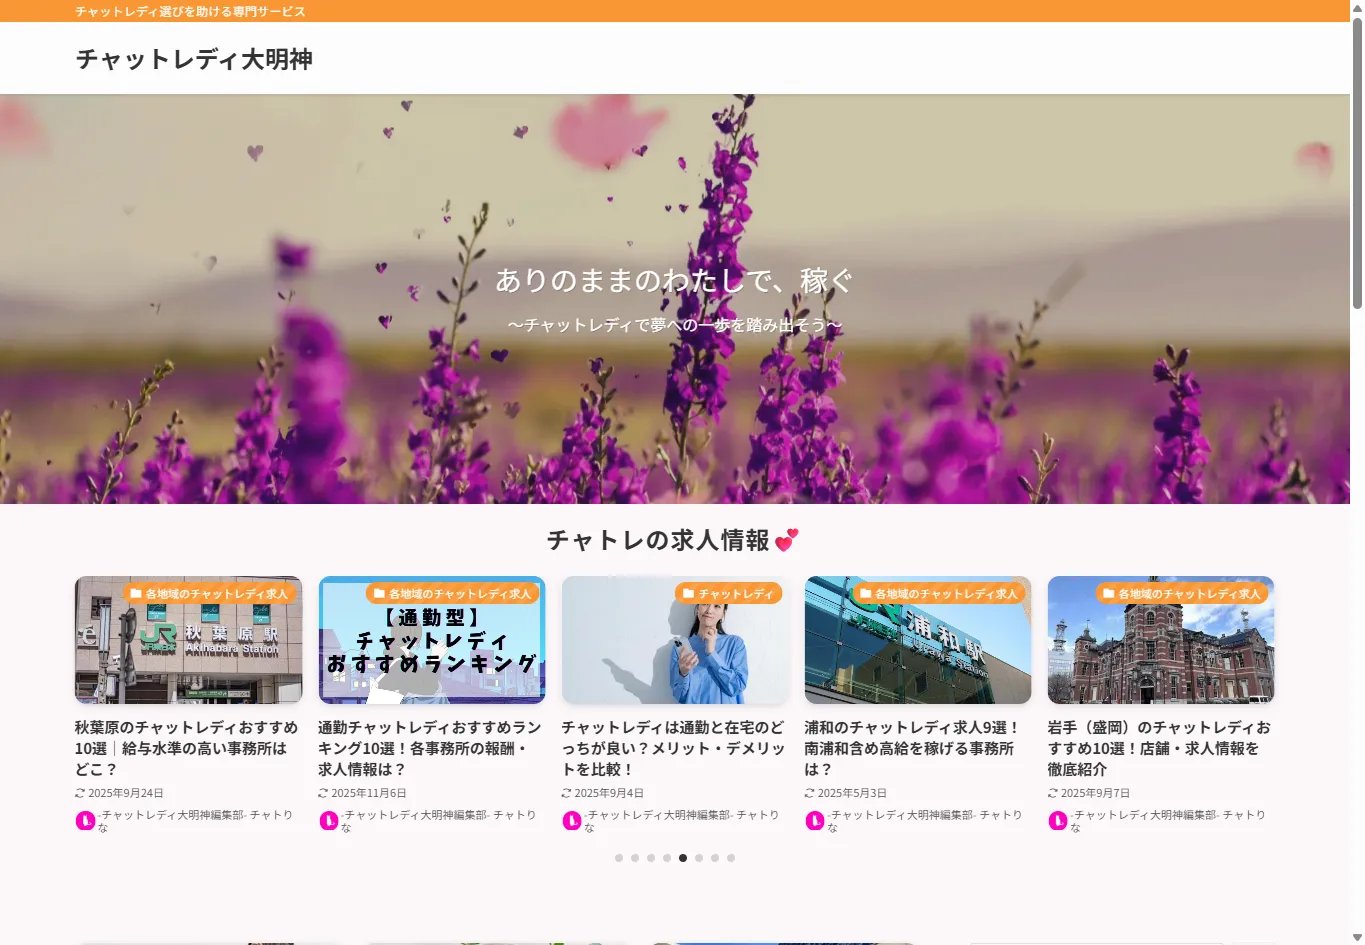Select the first carousel pagination dot
Screen dimensions: 1365x945
[x=619, y=858]
